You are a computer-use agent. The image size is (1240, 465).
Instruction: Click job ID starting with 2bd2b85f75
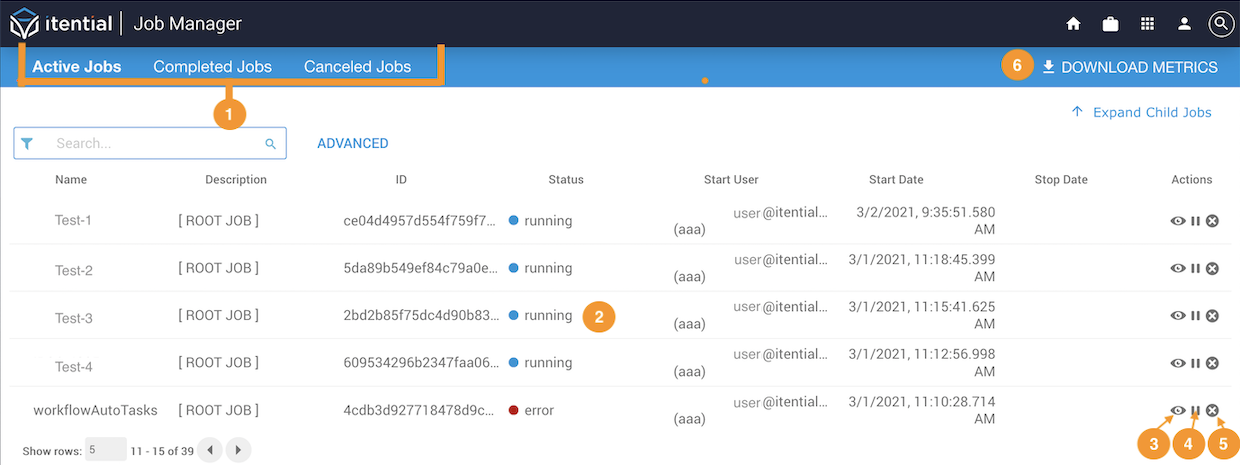click(419, 315)
